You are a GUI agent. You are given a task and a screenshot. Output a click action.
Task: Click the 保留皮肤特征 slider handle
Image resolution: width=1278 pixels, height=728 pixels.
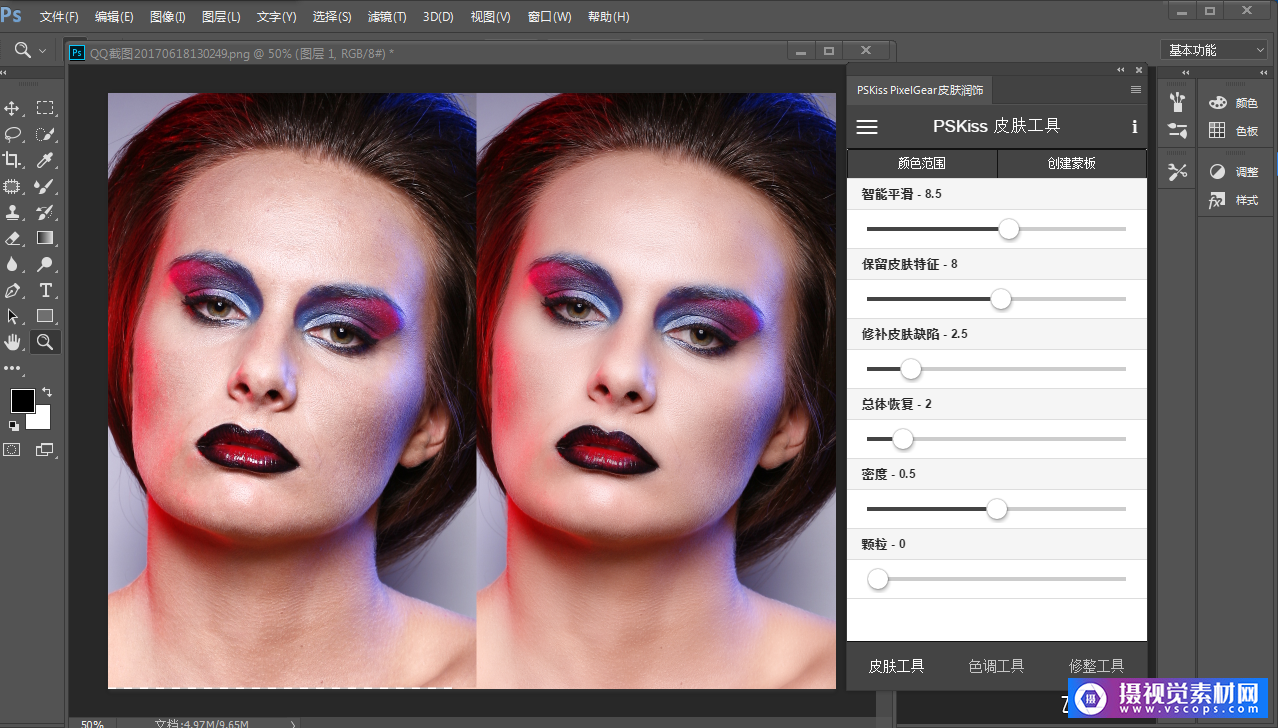tap(1001, 299)
